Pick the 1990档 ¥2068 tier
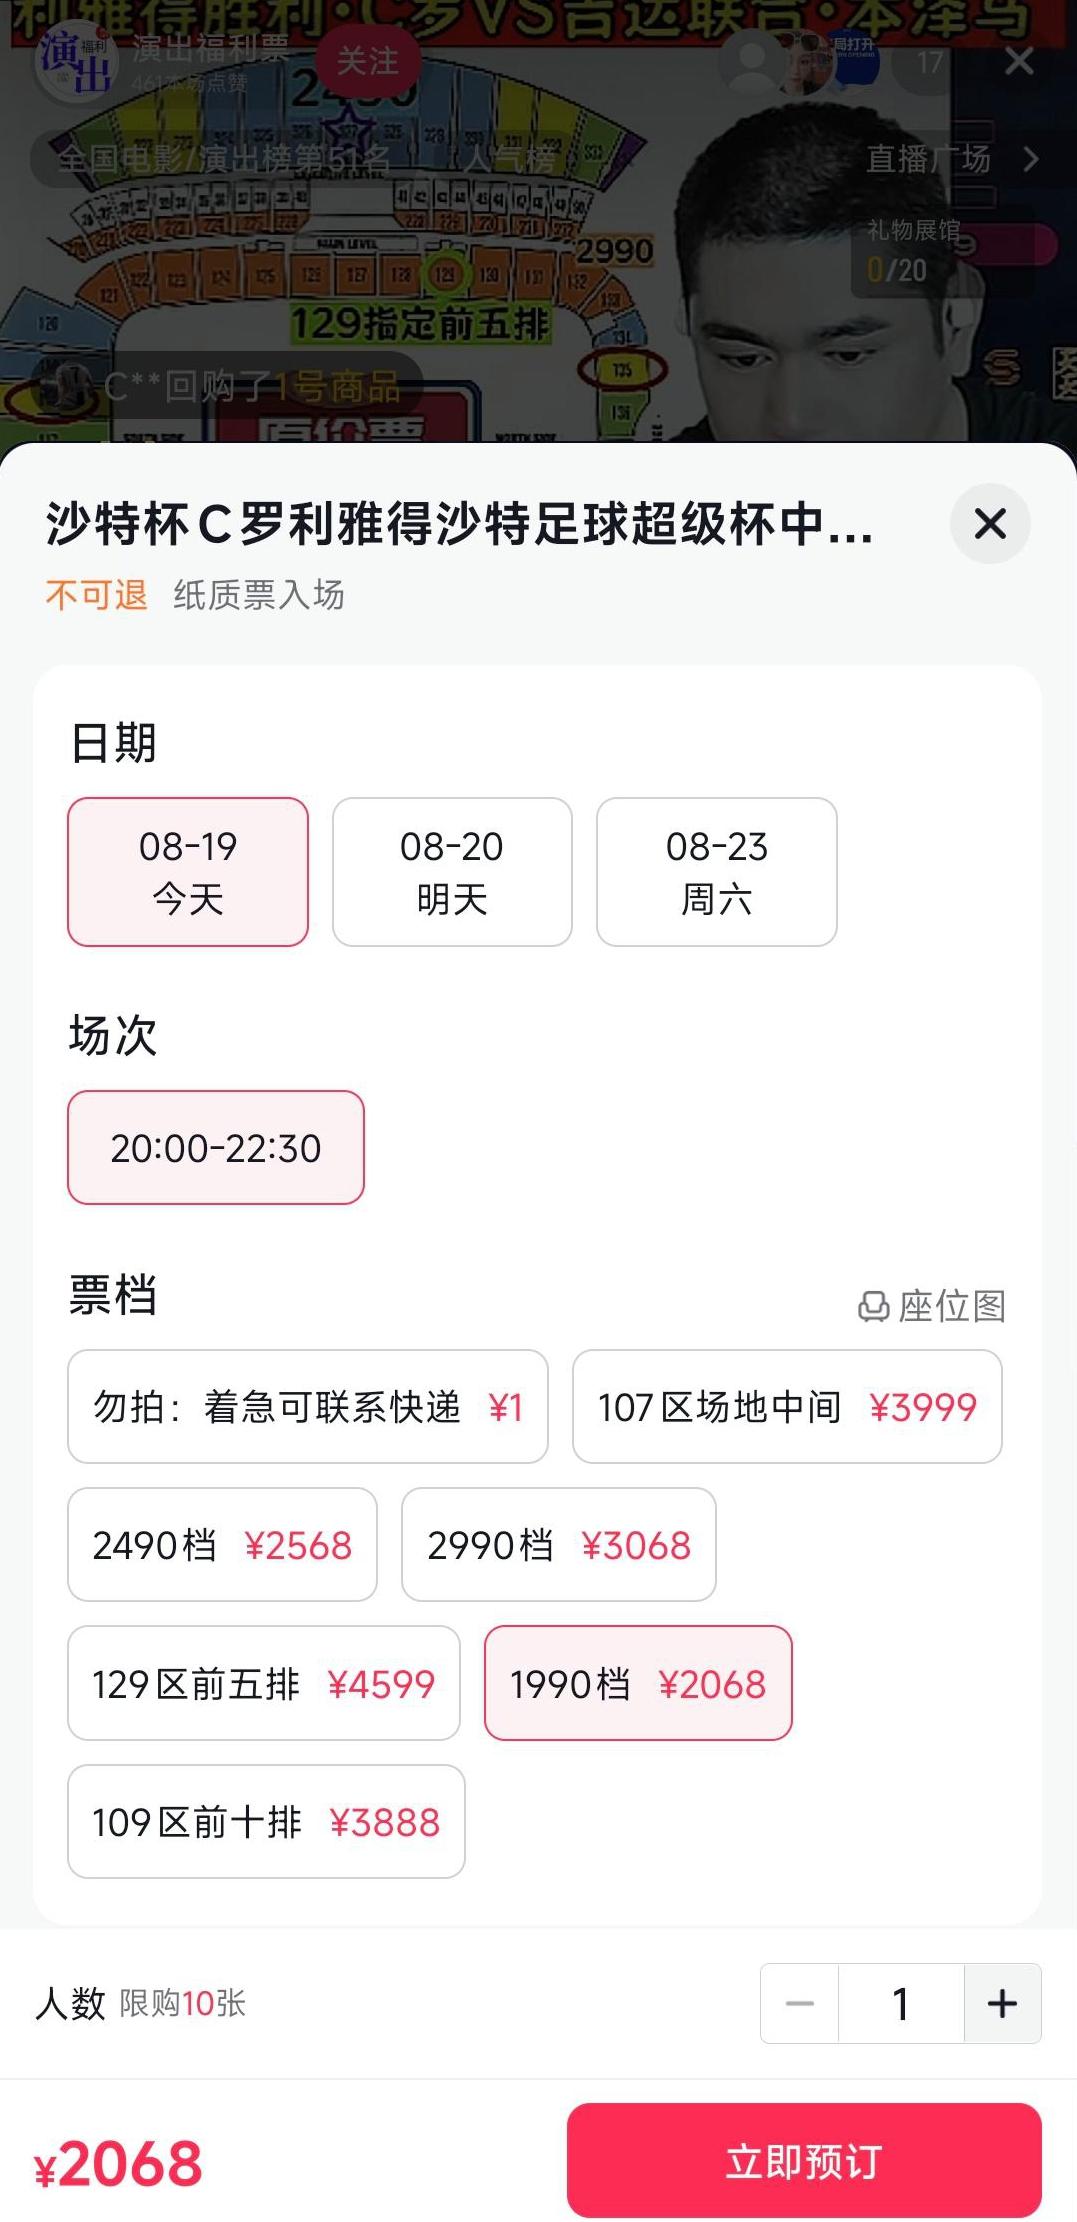The height and width of the screenshot is (2222, 1077). [638, 1683]
